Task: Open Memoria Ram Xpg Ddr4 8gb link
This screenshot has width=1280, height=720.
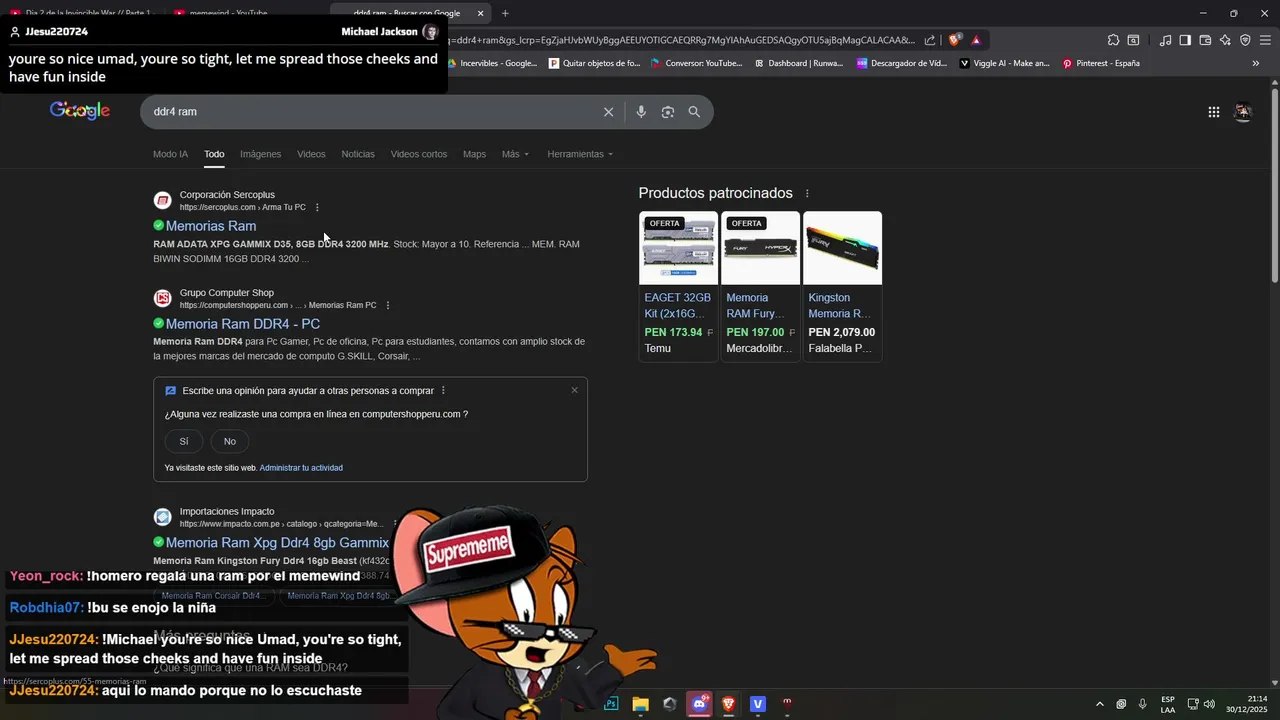Action: [277, 543]
